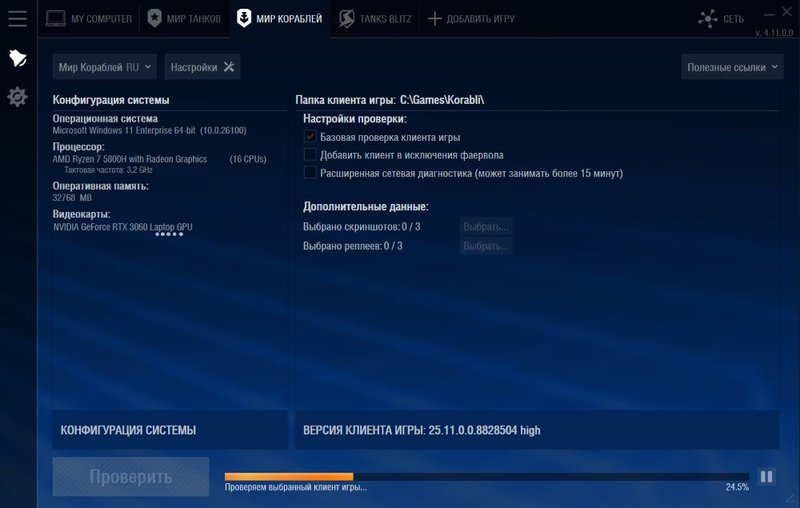Uncheck Базовая проверка клиента игры
The height and width of the screenshot is (508, 800).
[310, 137]
